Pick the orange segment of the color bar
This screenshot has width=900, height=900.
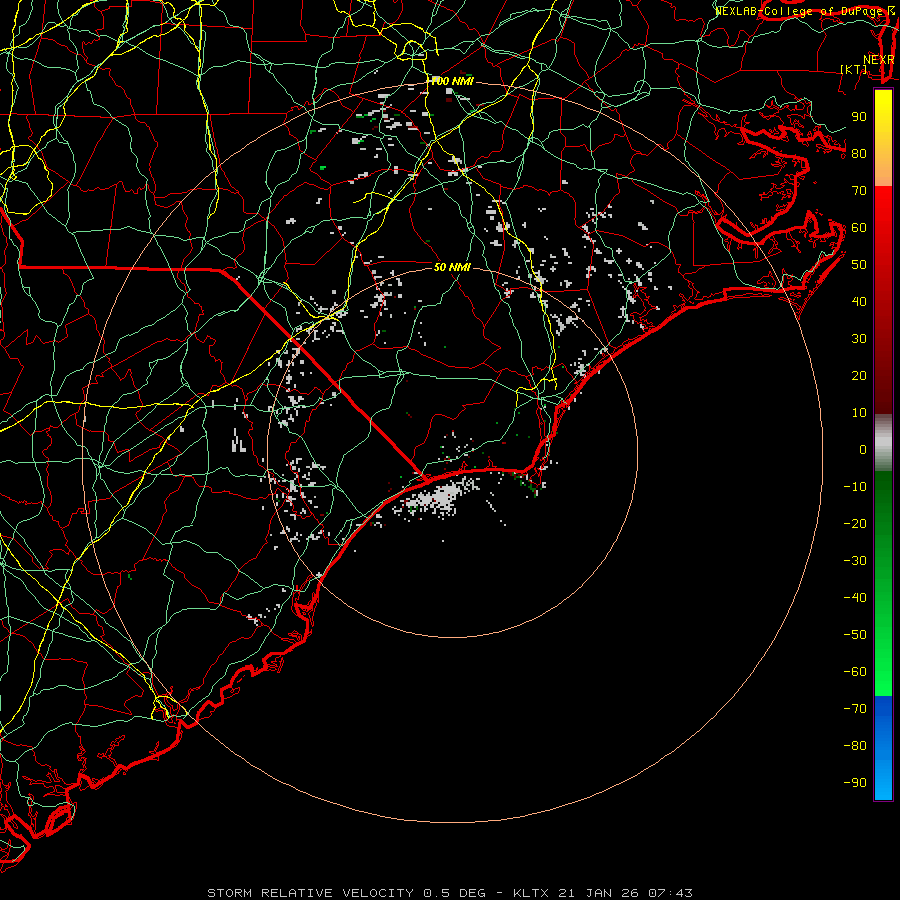coord(883,169)
